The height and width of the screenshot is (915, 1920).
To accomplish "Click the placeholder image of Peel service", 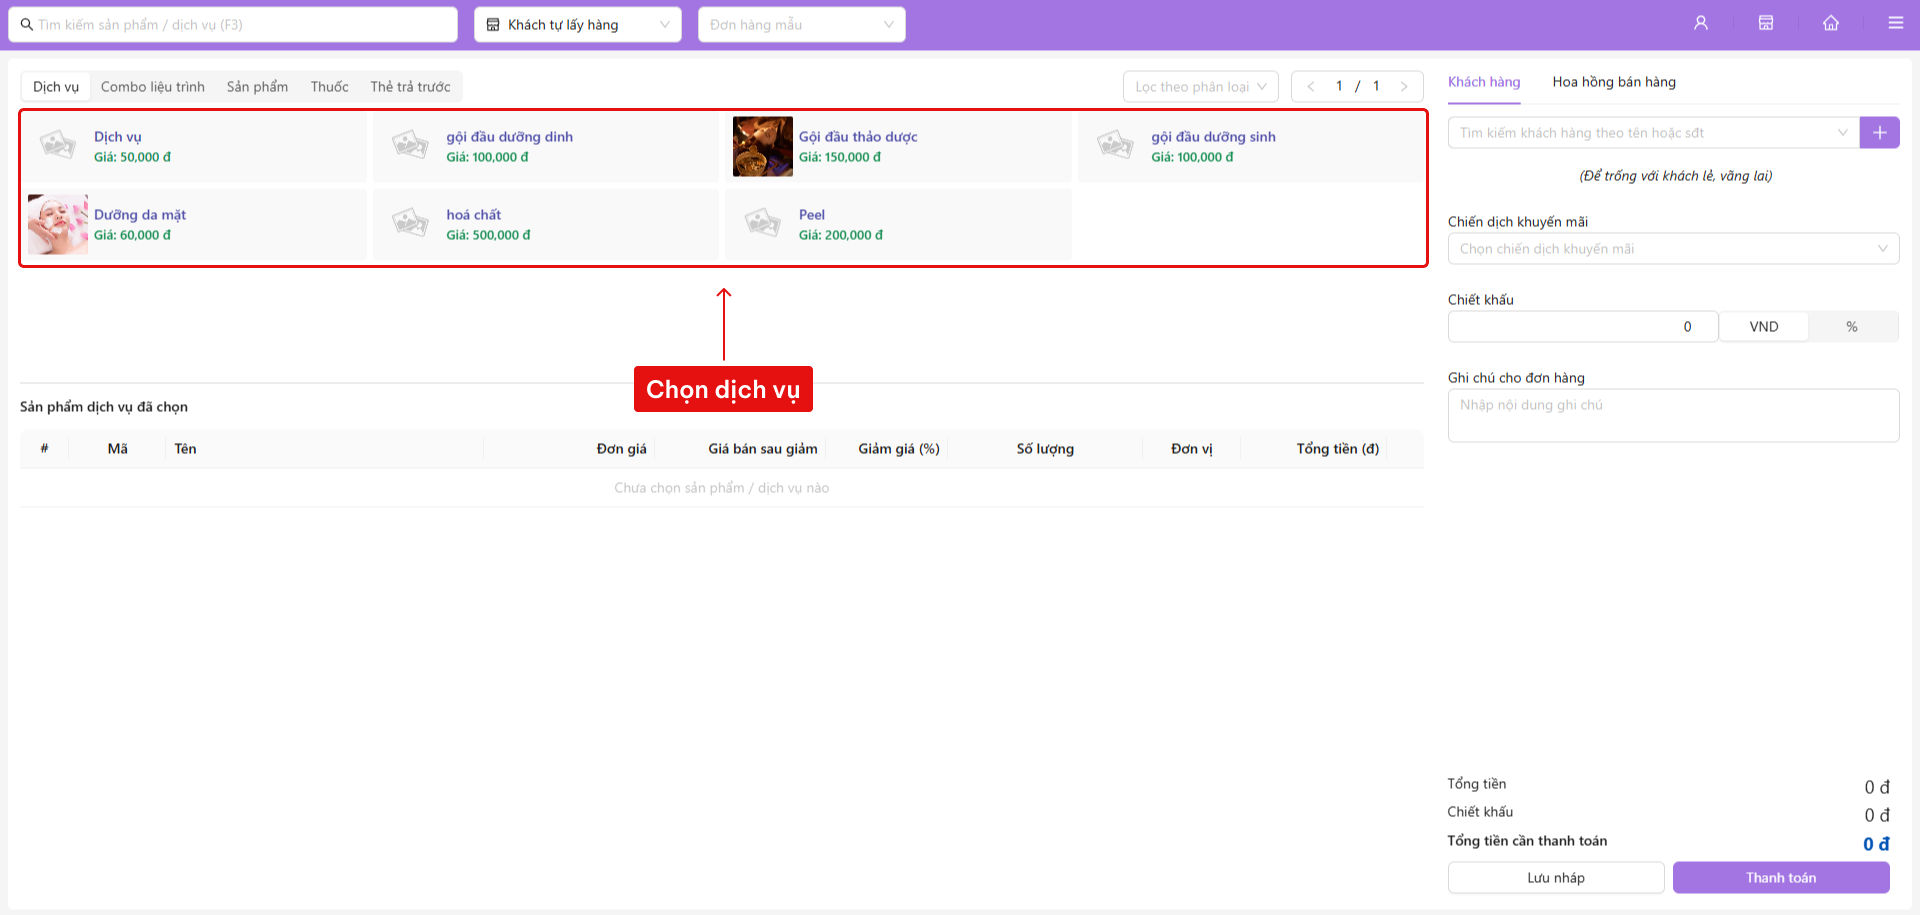I will click(762, 224).
